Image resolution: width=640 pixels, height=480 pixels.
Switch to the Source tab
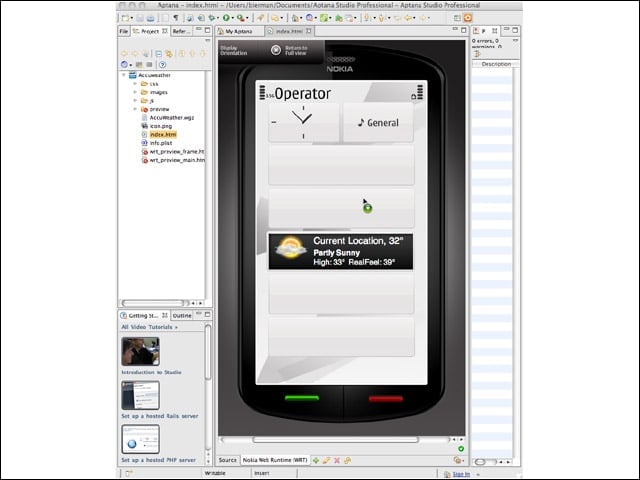pos(227,460)
